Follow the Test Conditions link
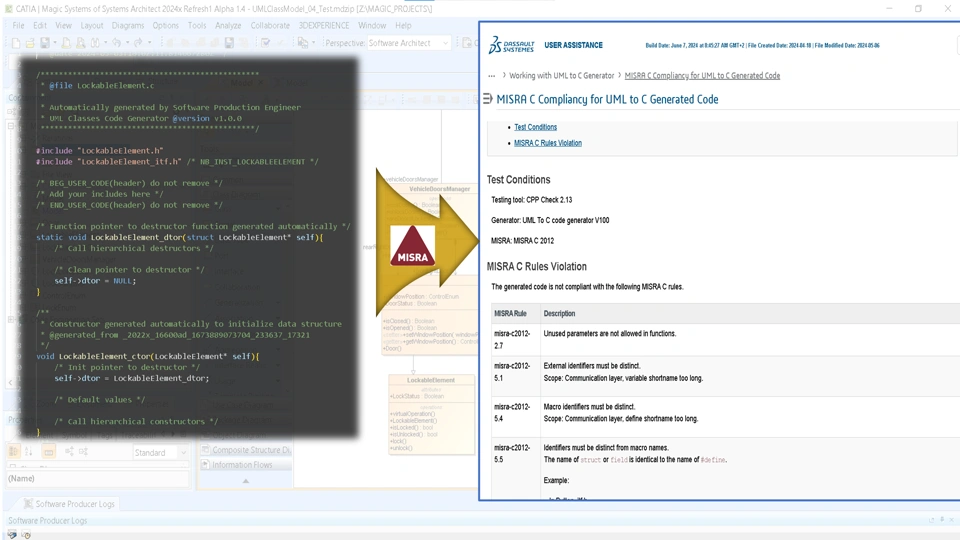Image resolution: width=960 pixels, height=540 pixels. click(x=535, y=127)
